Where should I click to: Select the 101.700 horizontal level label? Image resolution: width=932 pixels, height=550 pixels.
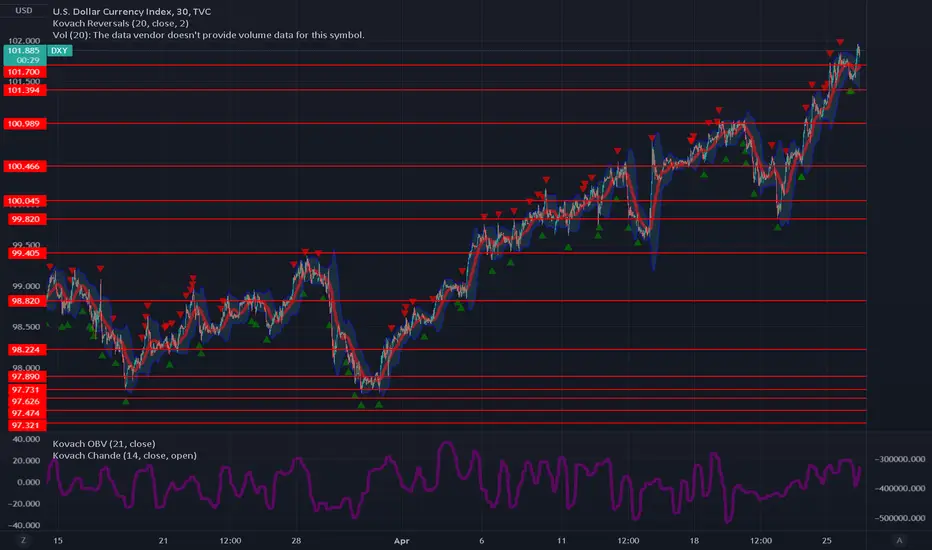[x=24, y=72]
